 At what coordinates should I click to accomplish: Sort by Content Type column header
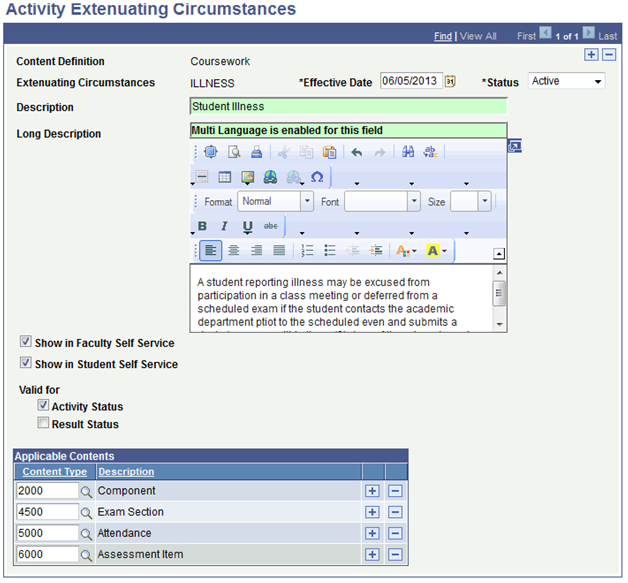click(54, 472)
